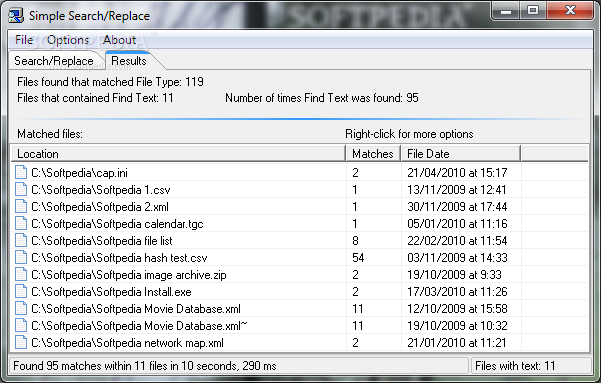The width and height of the screenshot is (601, 383).
Task: Sort by the Matches column header
Action: click(x=373, y=154)
